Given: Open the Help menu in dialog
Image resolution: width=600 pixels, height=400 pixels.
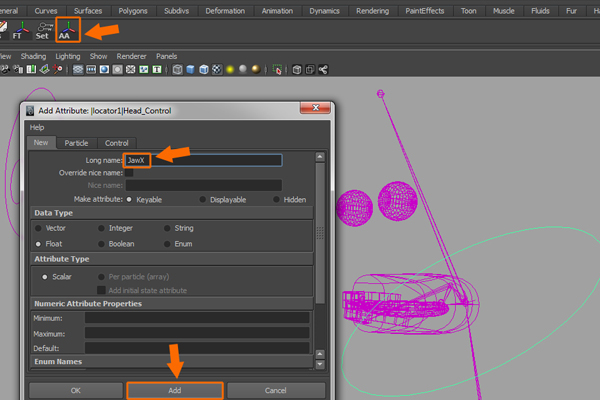Looking at the screenshot, I should click(x=37, y=127).
